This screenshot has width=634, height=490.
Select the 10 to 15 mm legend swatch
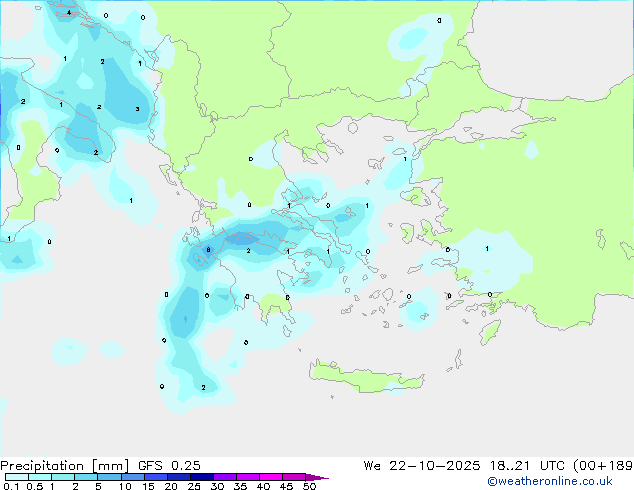[x=132, y=477]
